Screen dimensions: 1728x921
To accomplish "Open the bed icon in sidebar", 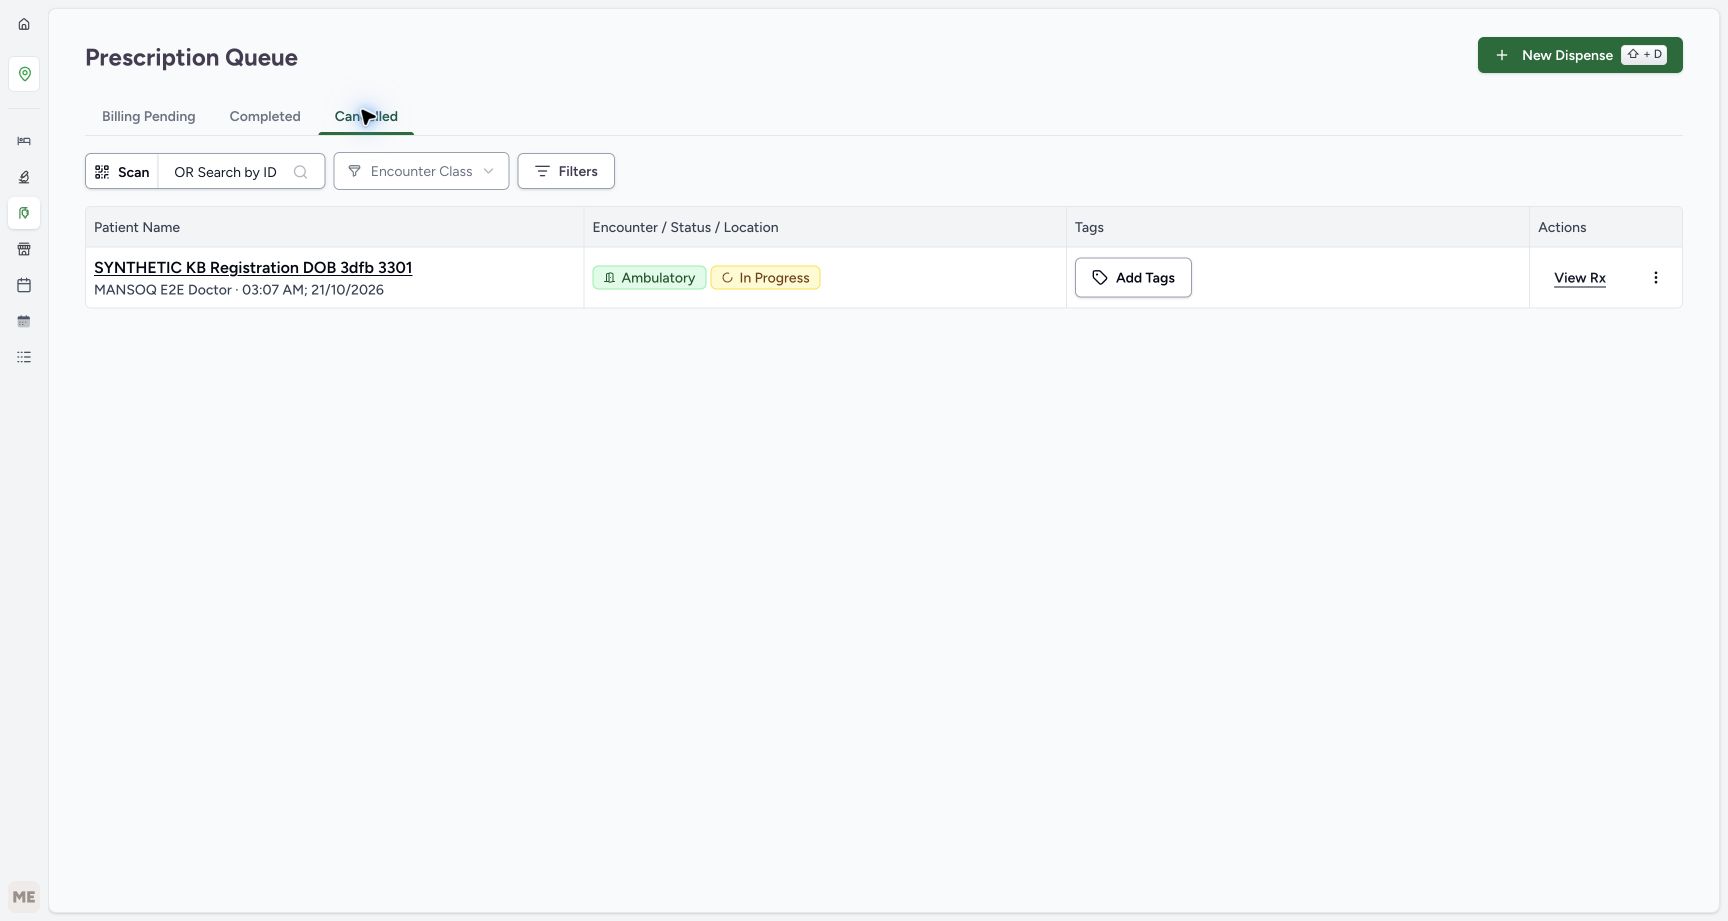I will [x=24, y=141].
